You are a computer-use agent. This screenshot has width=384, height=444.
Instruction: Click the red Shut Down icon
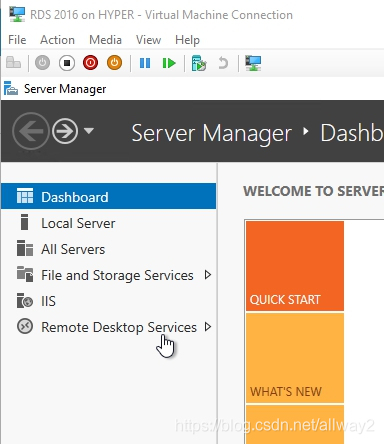point(90,63)
